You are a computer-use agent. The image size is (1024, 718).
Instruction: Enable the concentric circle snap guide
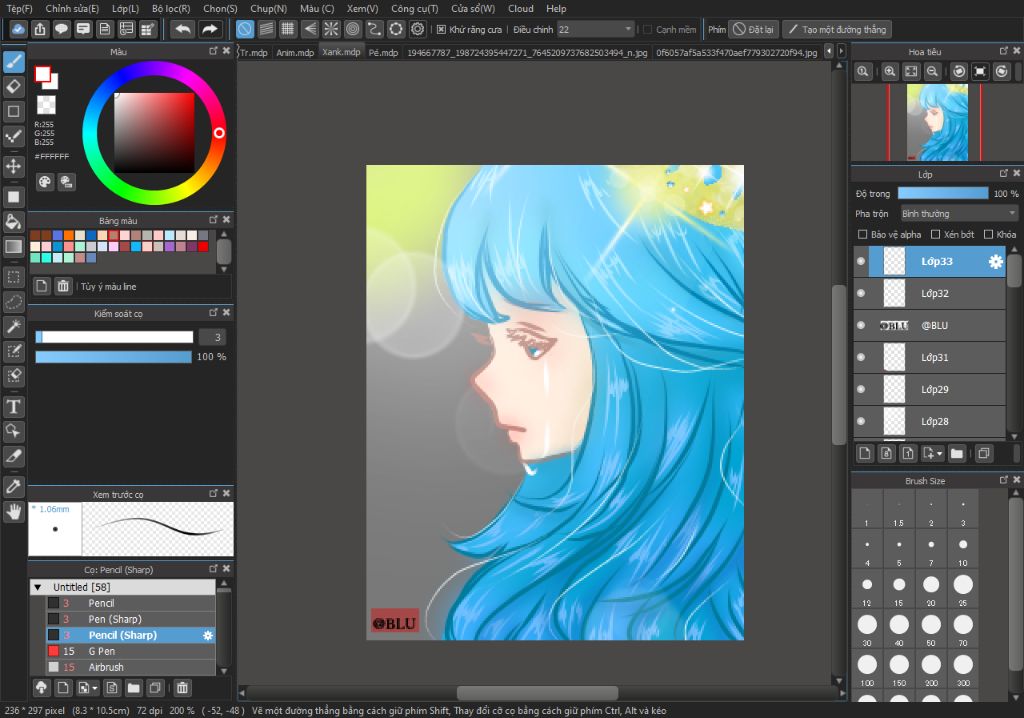coord(353,29)
